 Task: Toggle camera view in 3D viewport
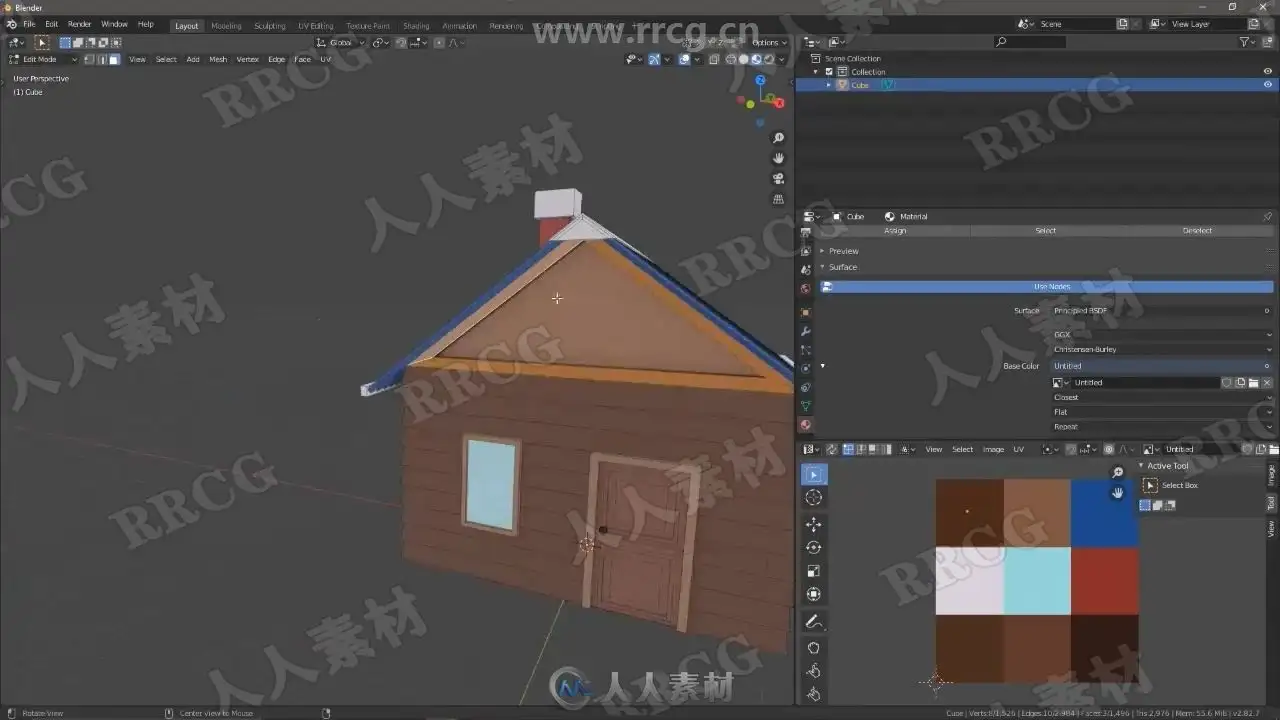(x=778, y=179)
